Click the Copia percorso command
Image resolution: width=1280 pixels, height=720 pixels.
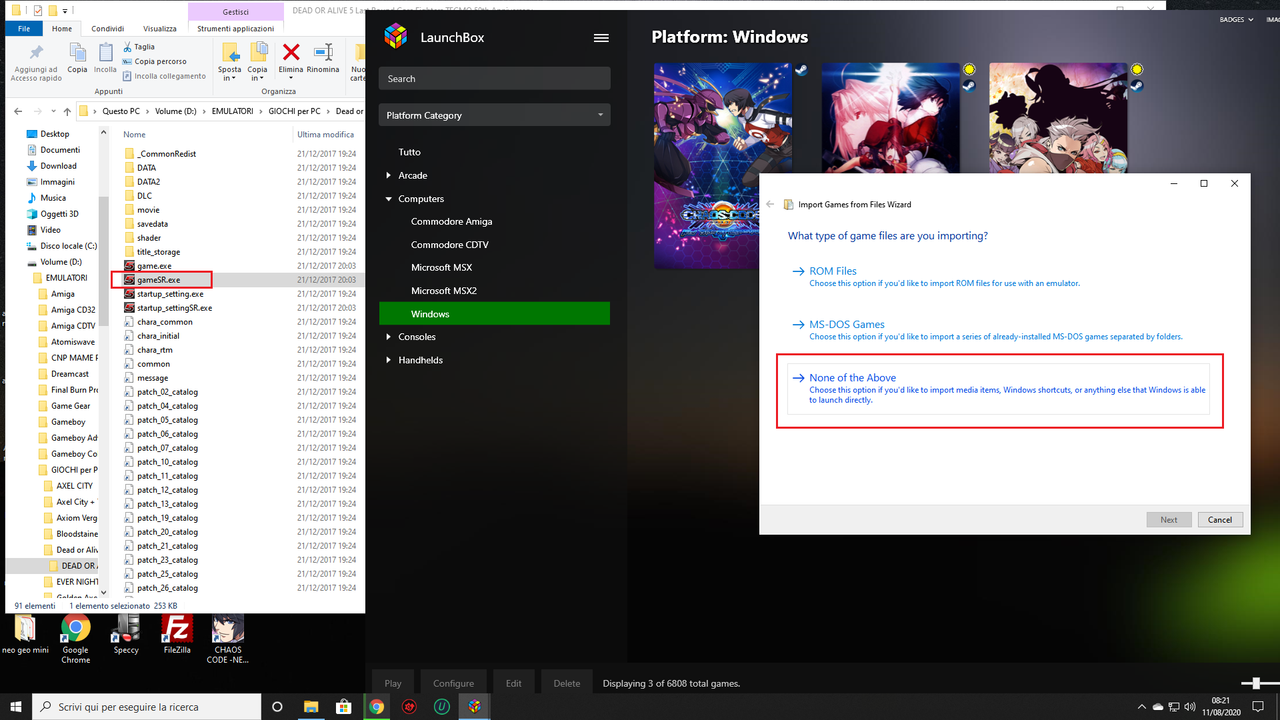coord(154,61)
